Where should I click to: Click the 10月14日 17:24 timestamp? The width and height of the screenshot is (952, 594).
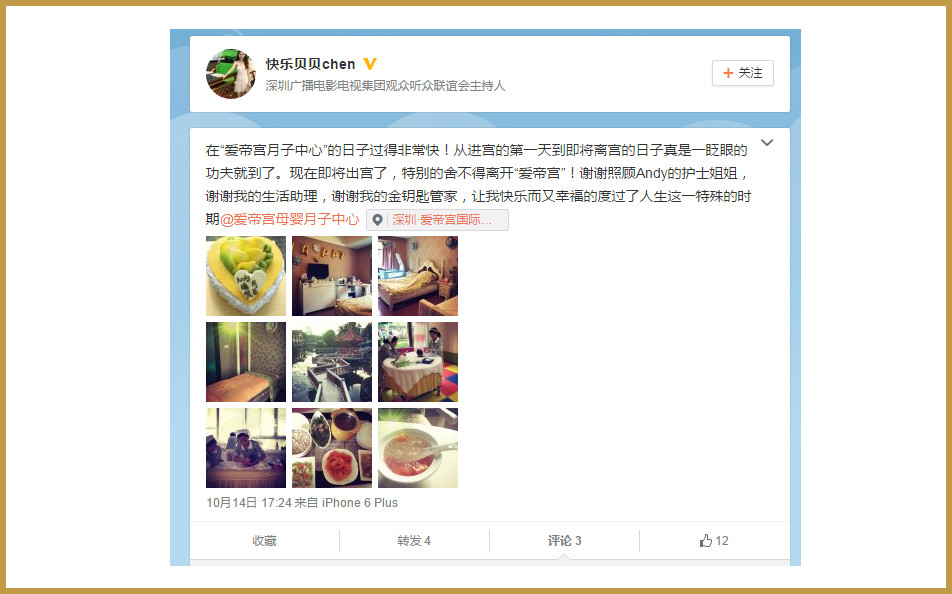pyautogui.click(x=249, y=503)
